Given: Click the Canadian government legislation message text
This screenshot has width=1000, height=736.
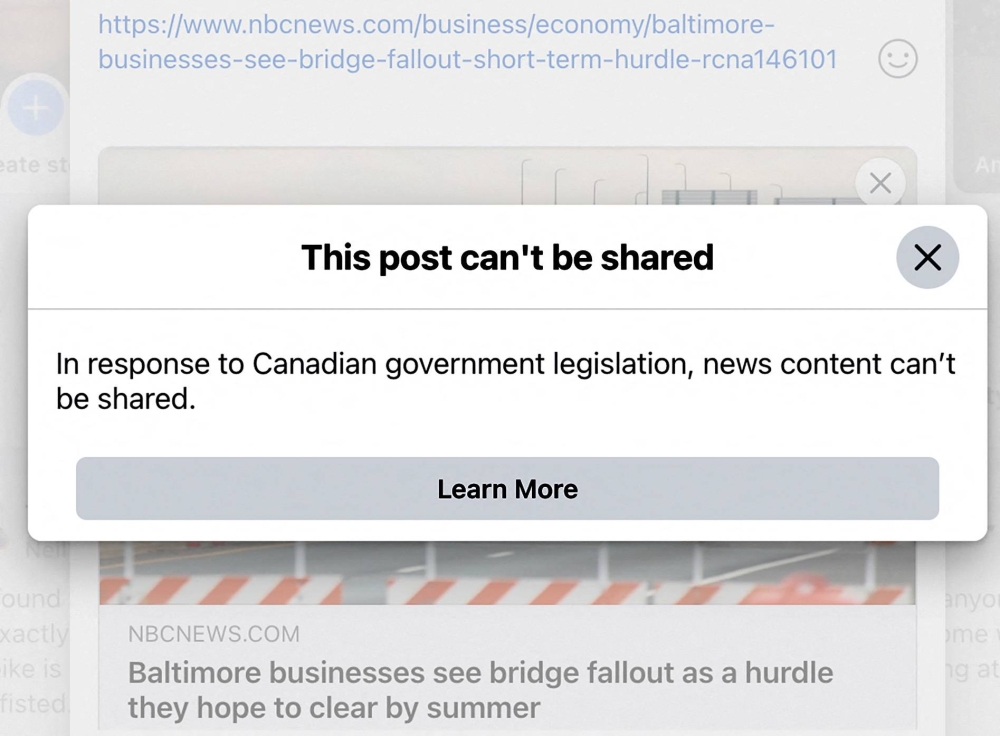Looking at the screenshot, I should [x=505, y=381].
